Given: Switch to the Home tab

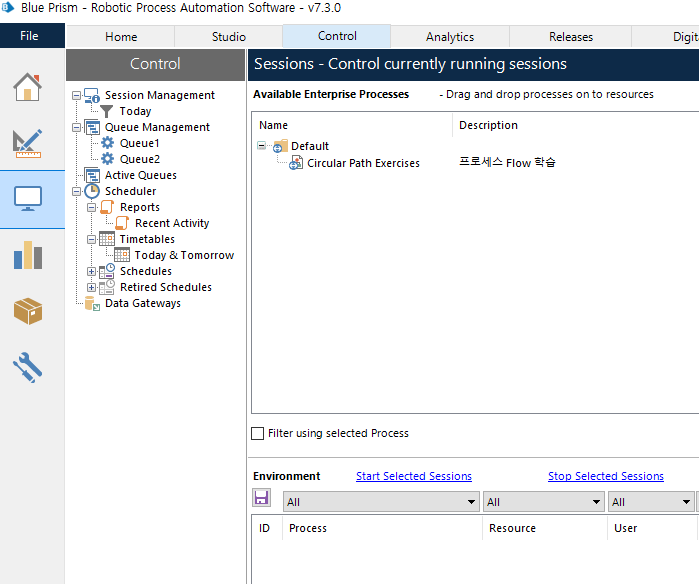Looking at the screenshot, I should 121,37.
